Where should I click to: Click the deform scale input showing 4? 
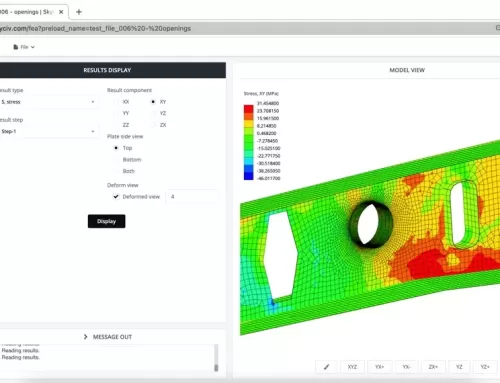192,197
